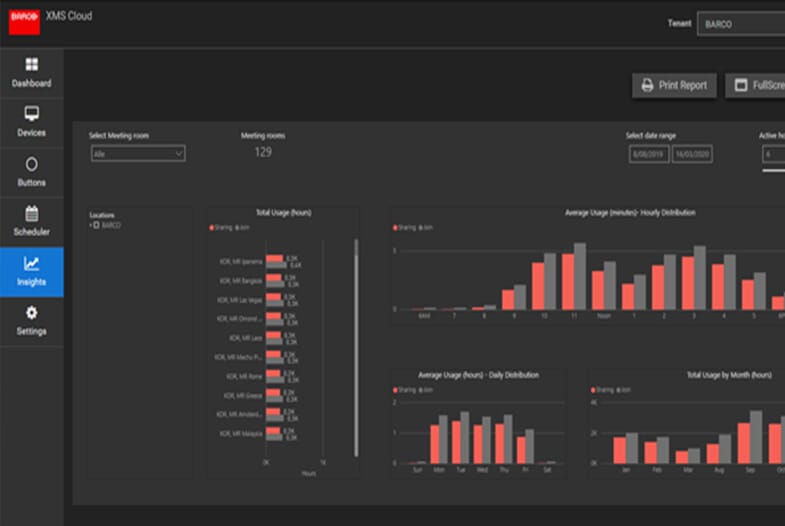
Task: Tick the BARCO location checkbox
Action: tap(98, 226)
